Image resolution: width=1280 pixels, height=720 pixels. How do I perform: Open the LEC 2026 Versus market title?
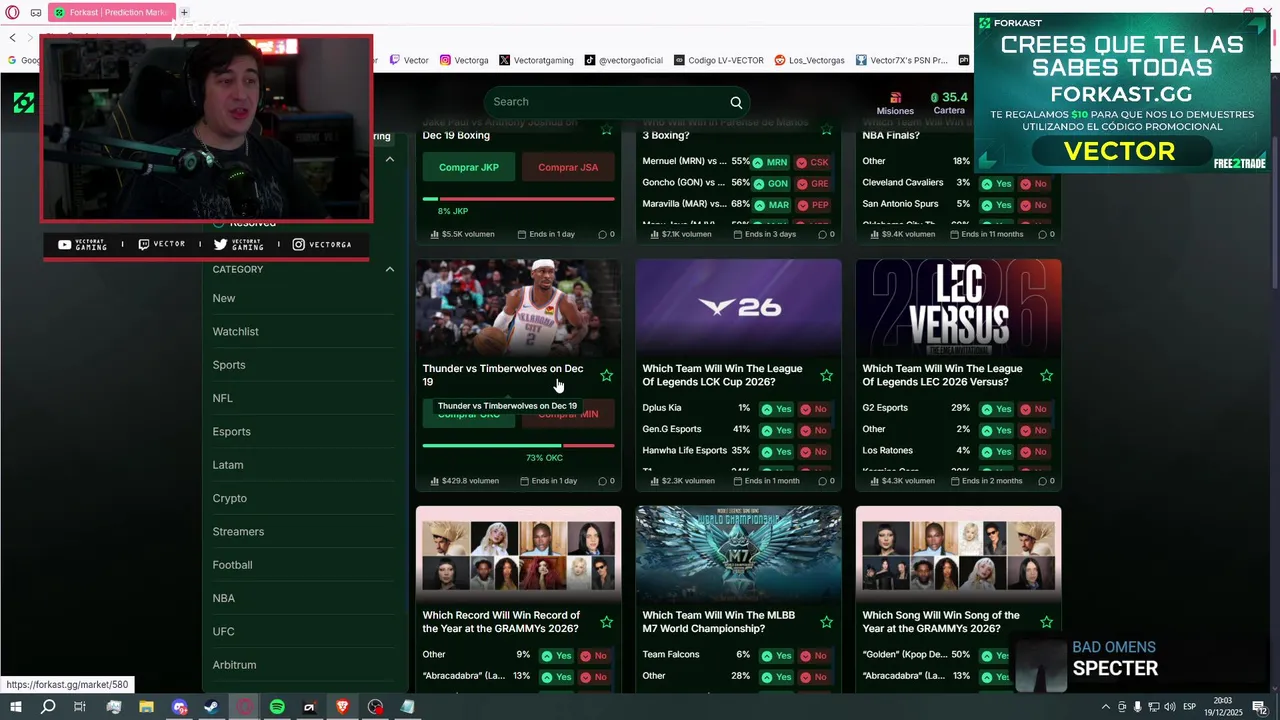(942, 375)
